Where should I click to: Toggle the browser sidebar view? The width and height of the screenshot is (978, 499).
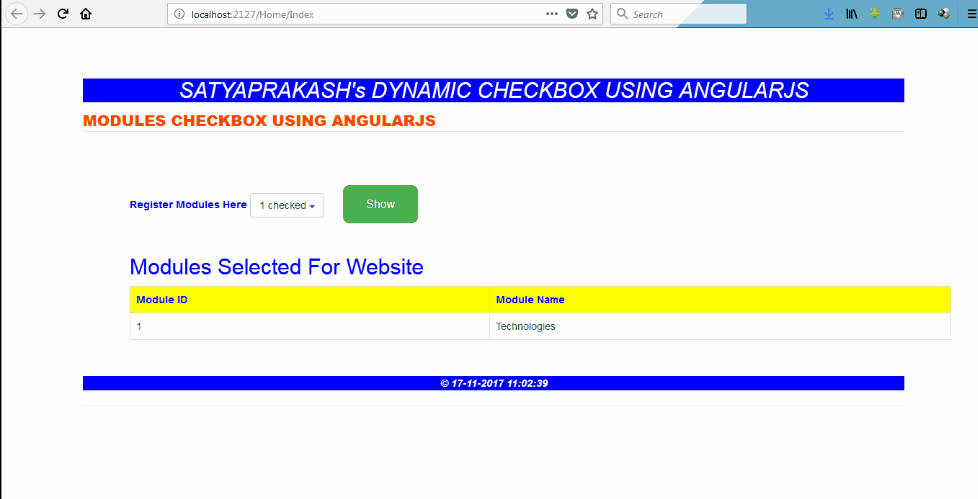[x=921, y=14]
